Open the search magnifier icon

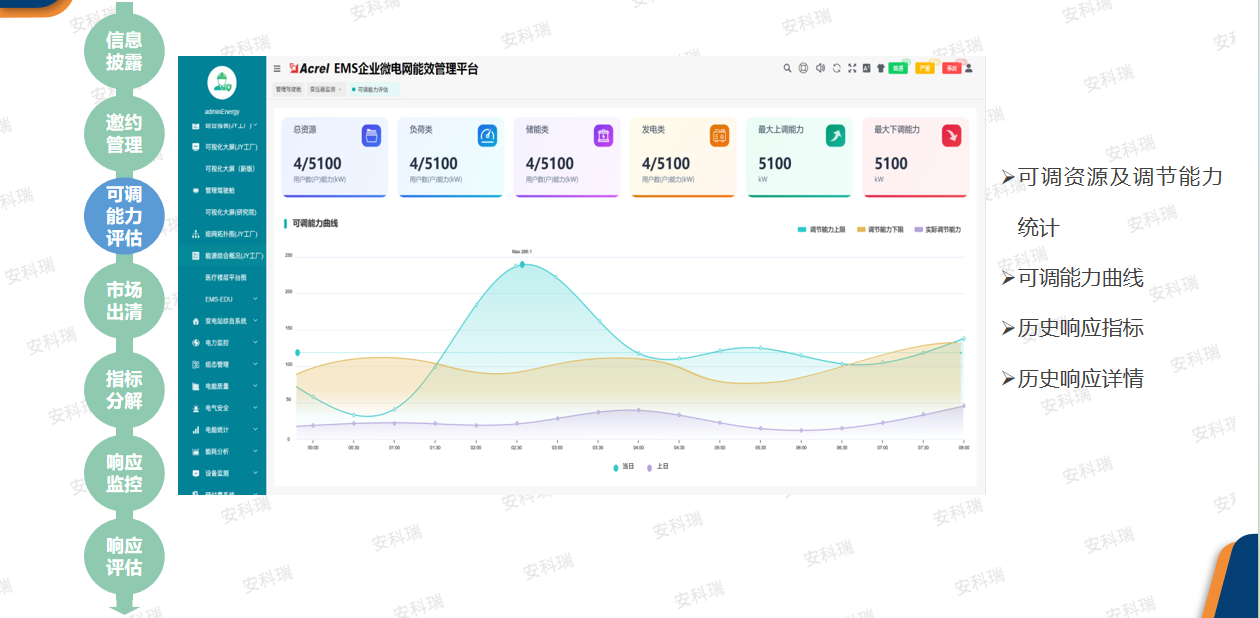[x=787, y=68]
